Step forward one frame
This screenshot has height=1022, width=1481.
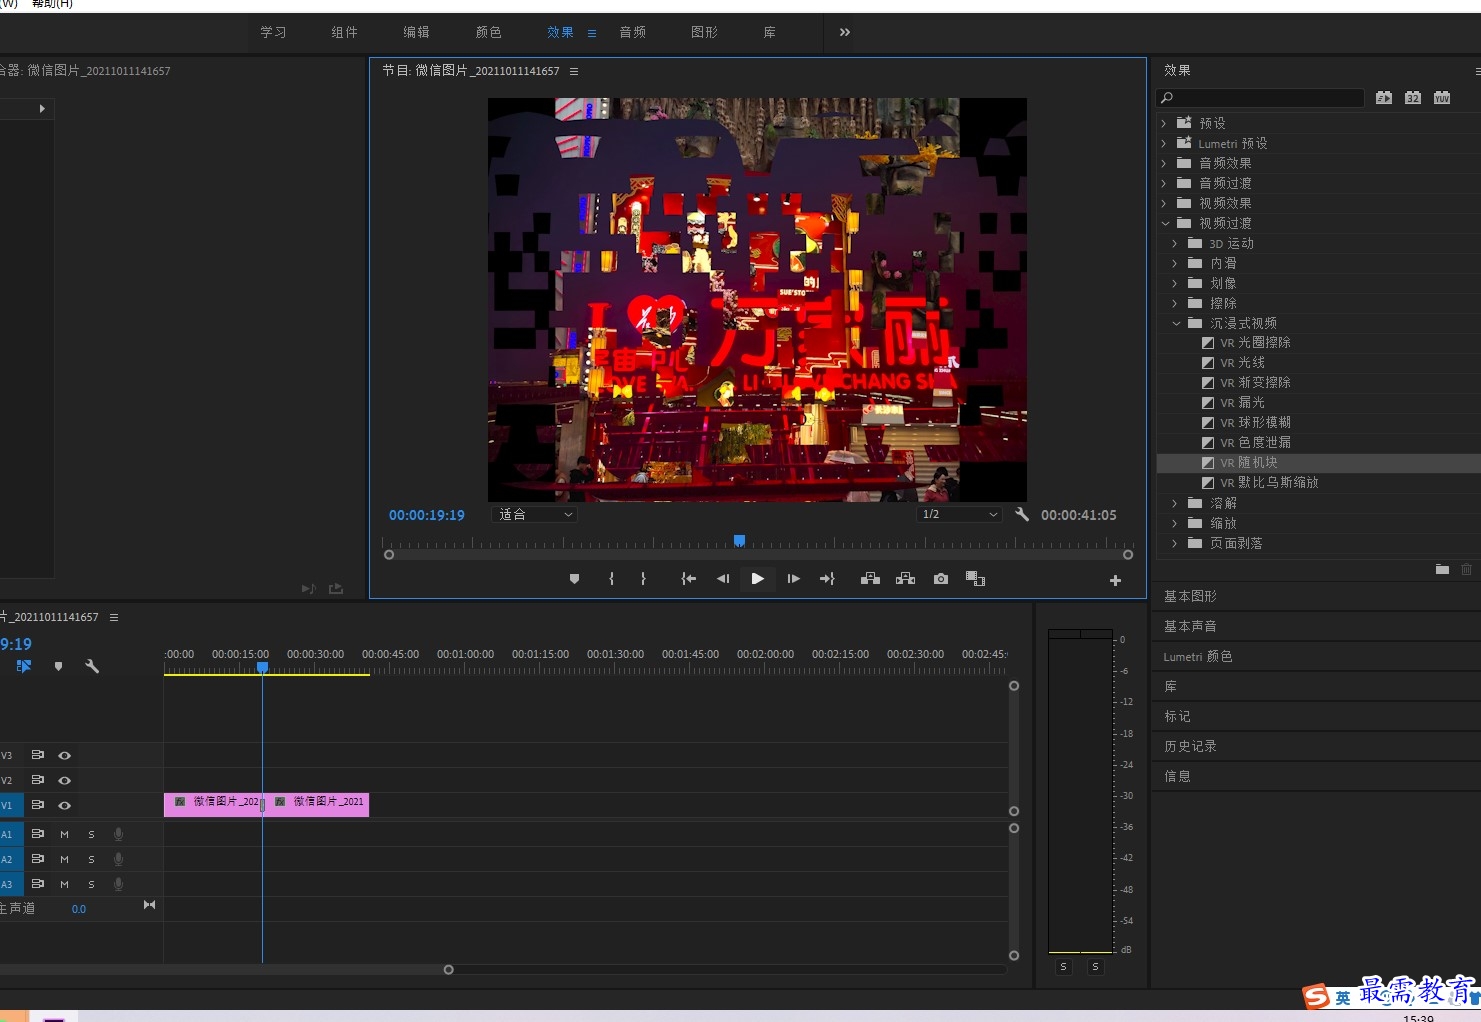tap(793, 579)
